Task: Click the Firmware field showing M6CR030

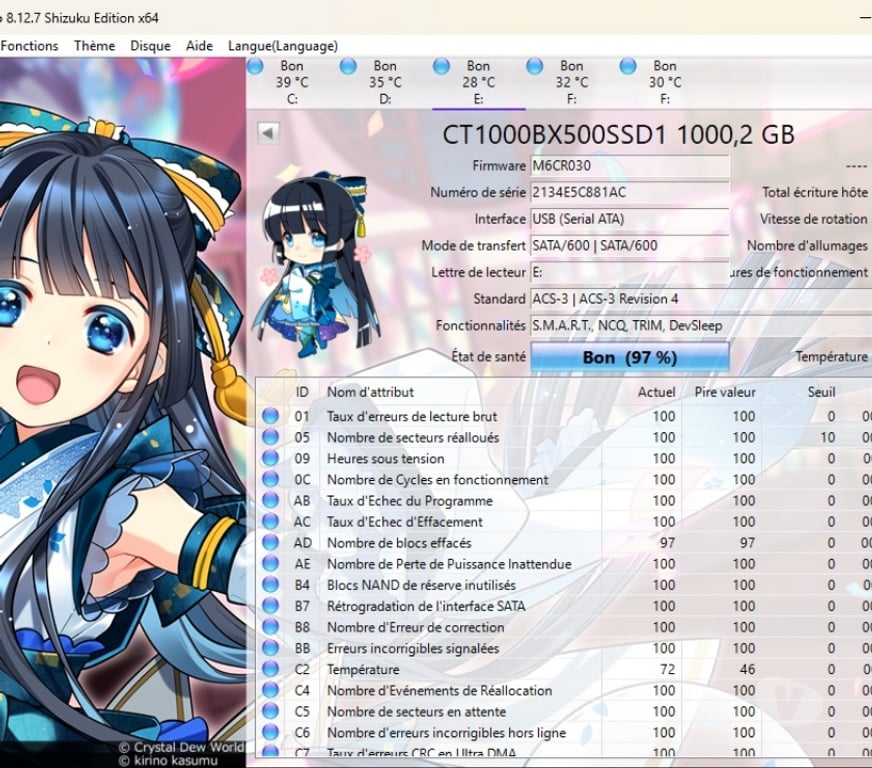Action: click(x=629, y=166)
